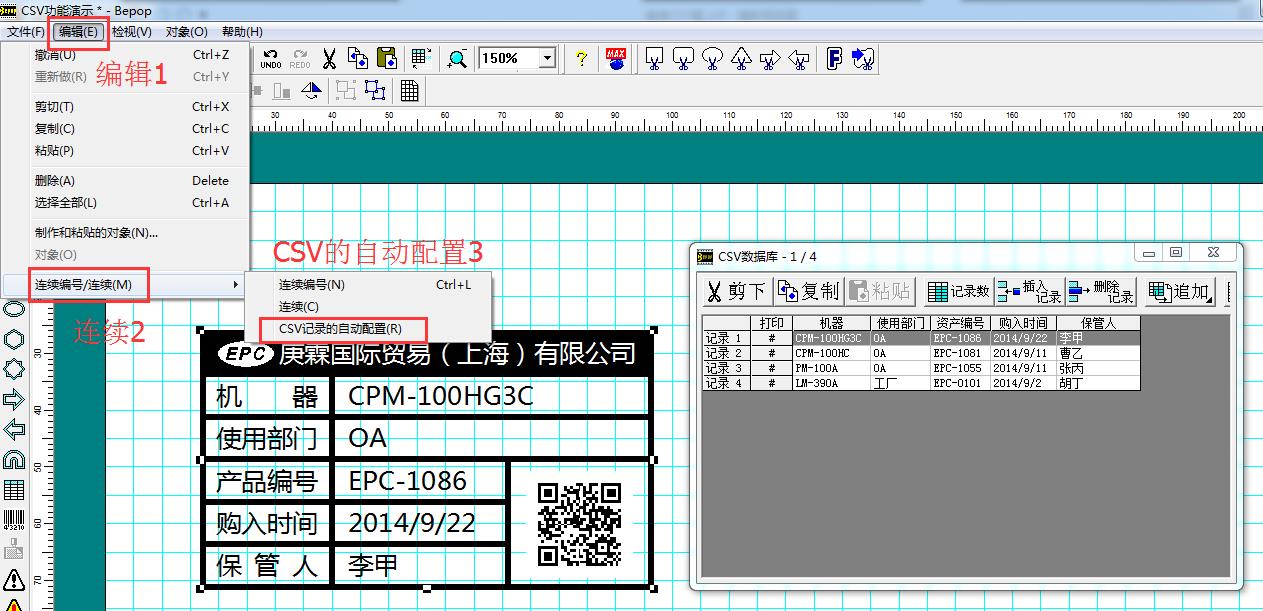Image resolution: width=1263 pixels, height=611 pixels.
Task: Select the warning triangle symbol tool
Action: tap(14, 579)
